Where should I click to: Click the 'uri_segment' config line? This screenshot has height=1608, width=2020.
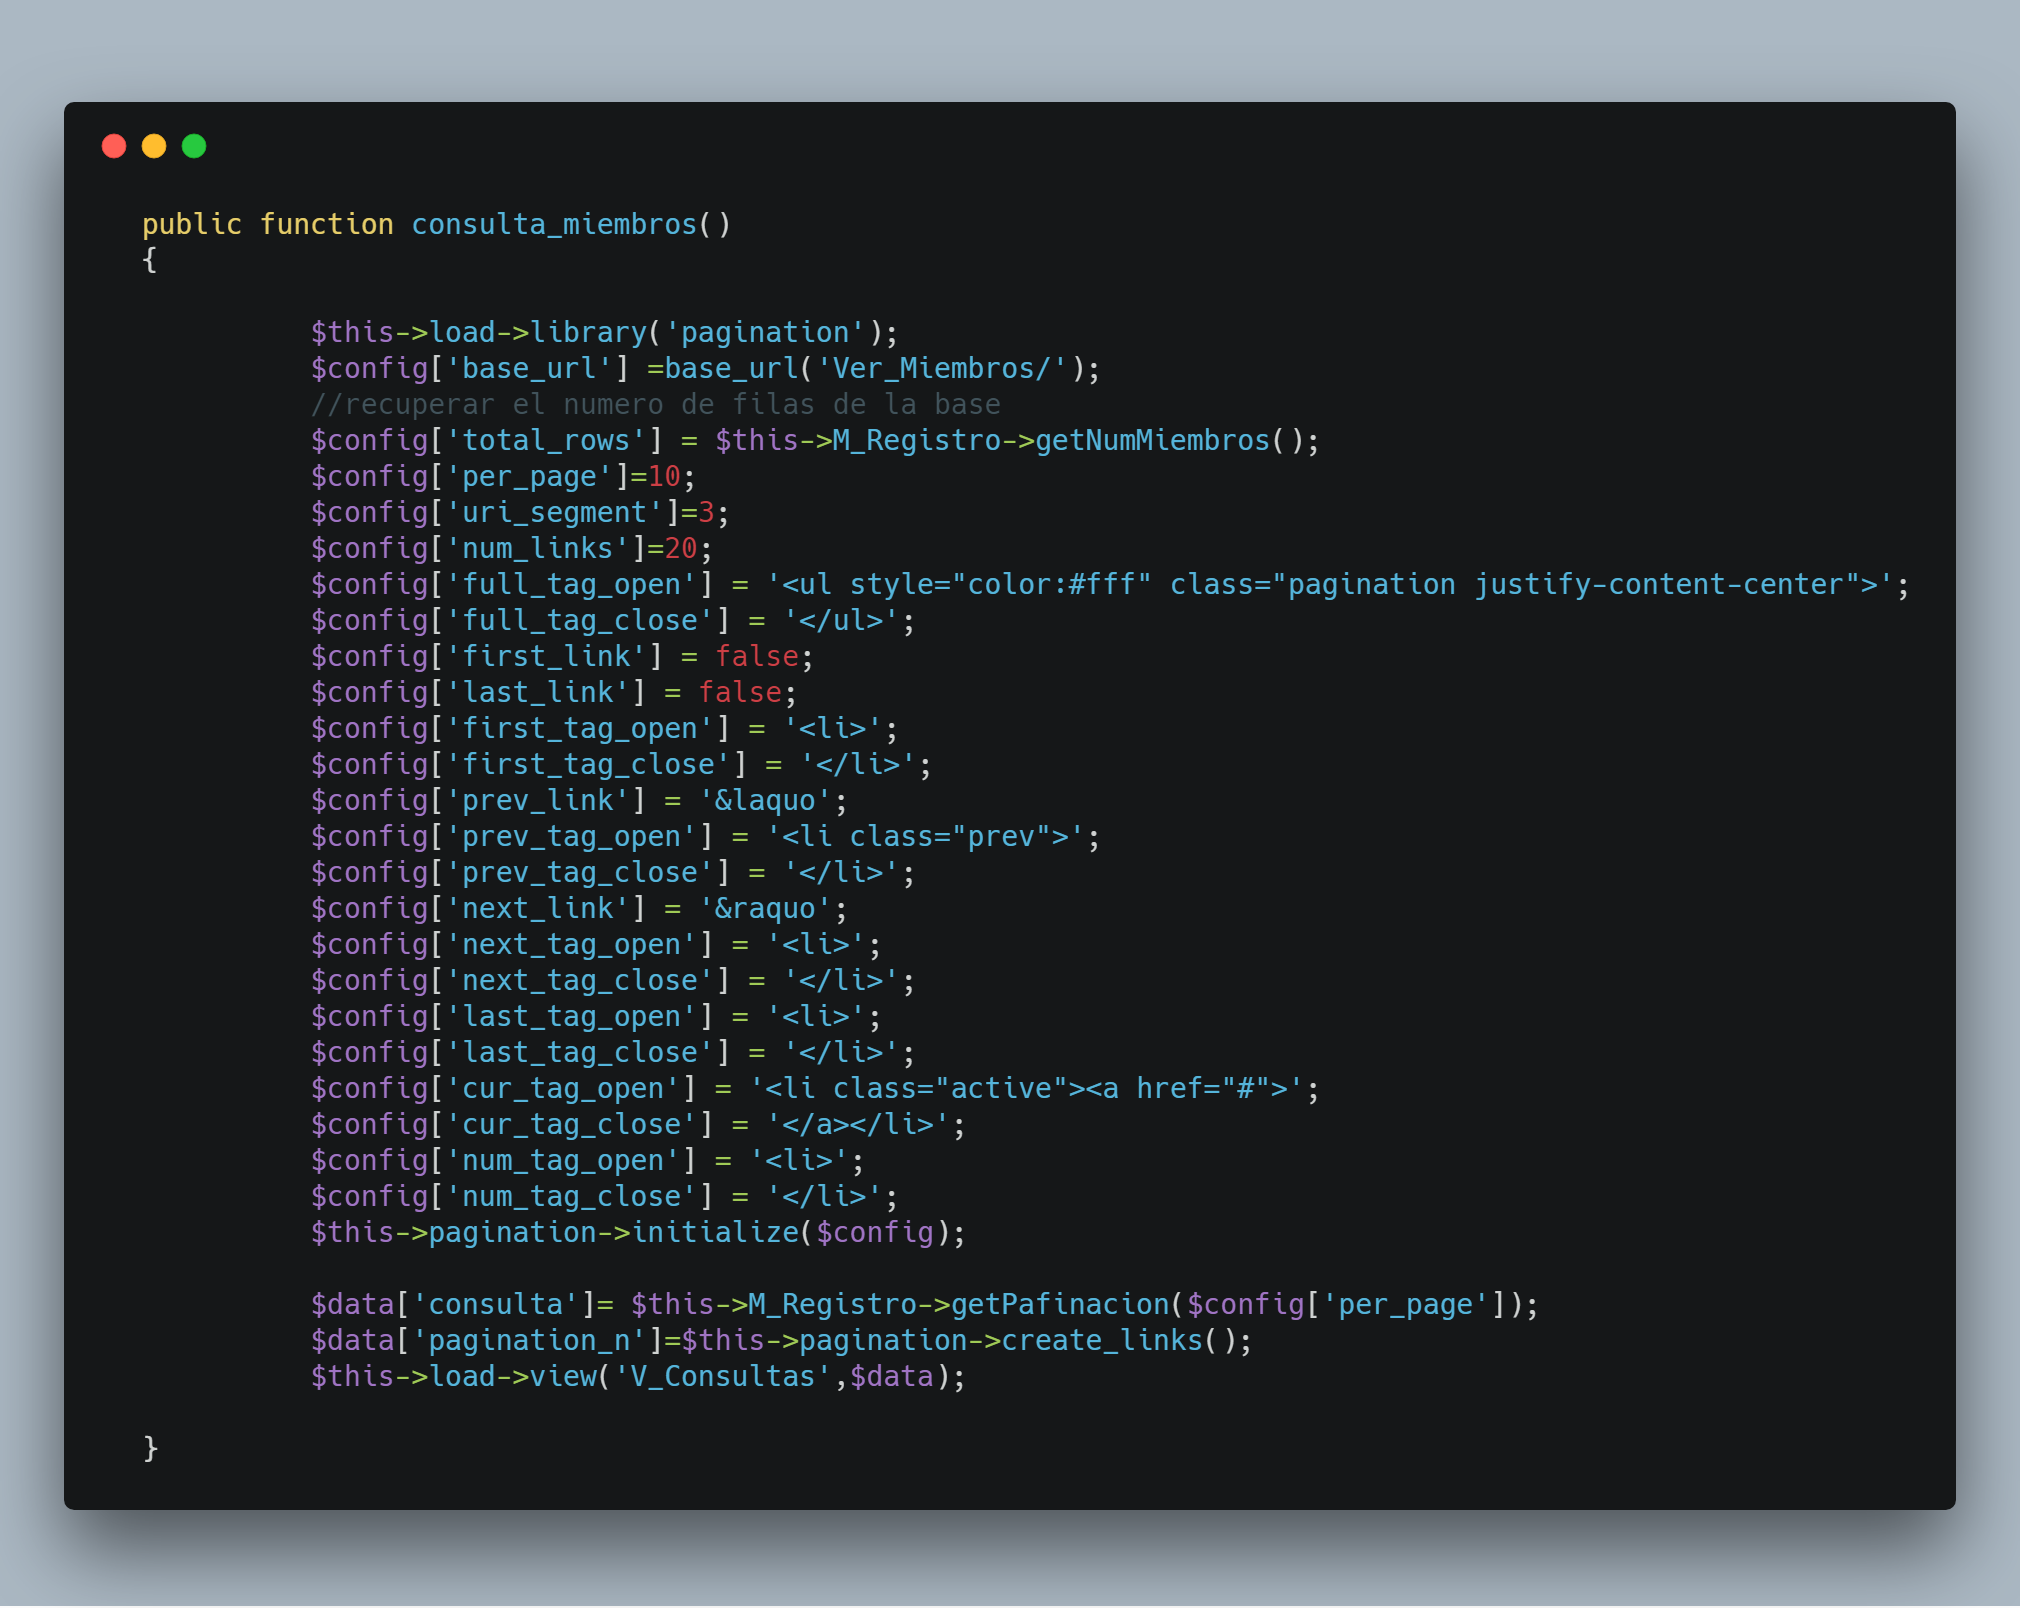520,512
